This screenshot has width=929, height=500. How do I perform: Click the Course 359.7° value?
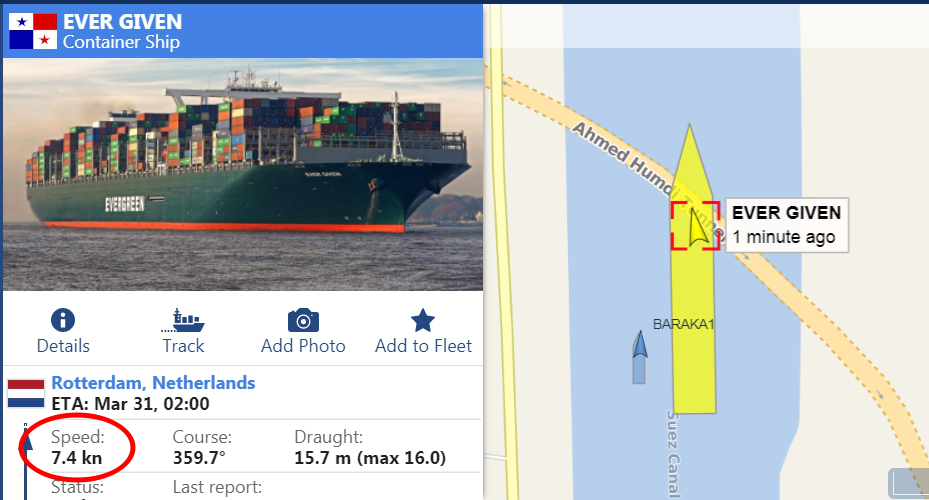coord(199,458)
